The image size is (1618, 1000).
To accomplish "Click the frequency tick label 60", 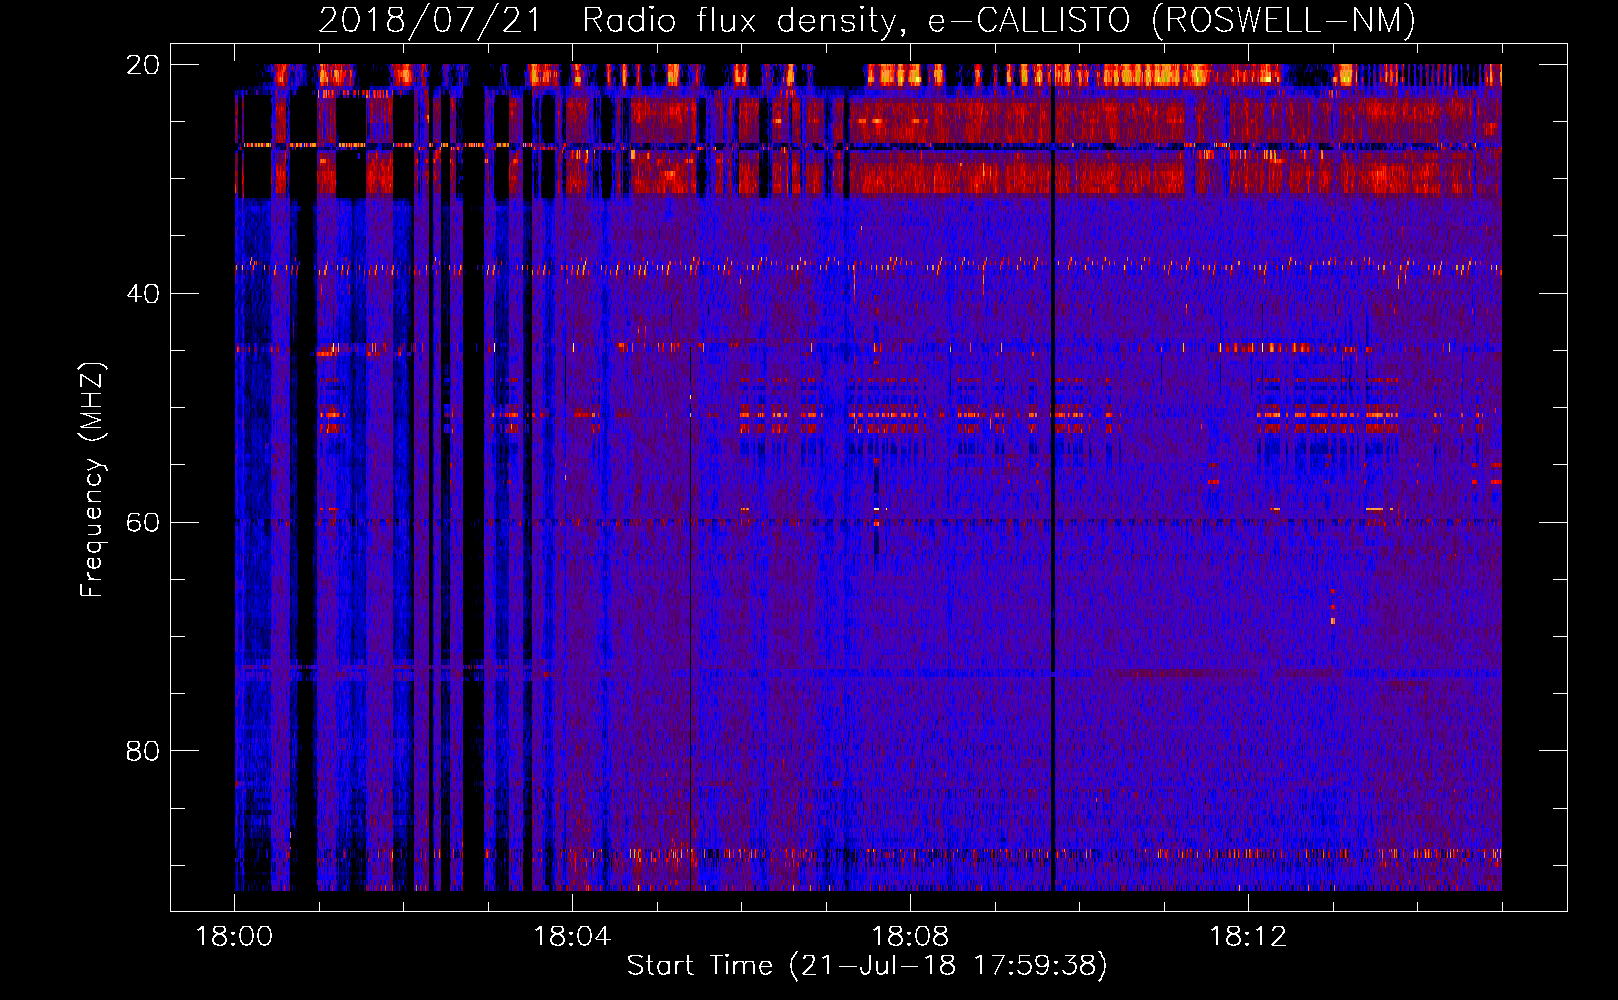I will 143,522.
